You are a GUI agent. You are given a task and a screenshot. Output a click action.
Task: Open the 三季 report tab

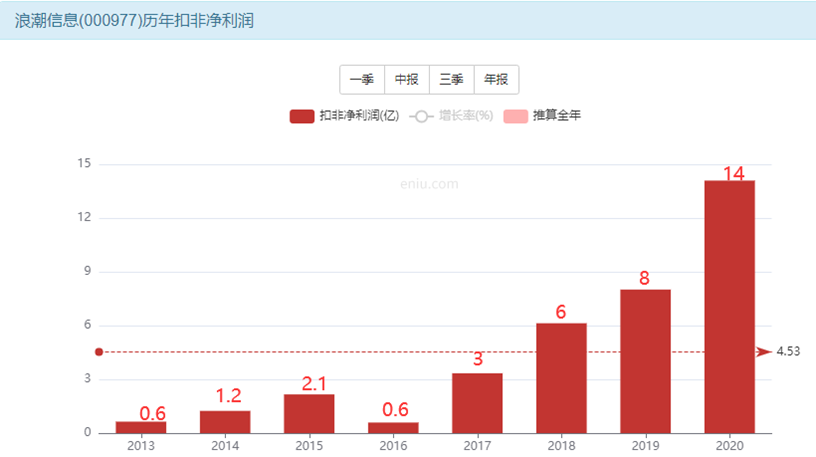point(452,80)
